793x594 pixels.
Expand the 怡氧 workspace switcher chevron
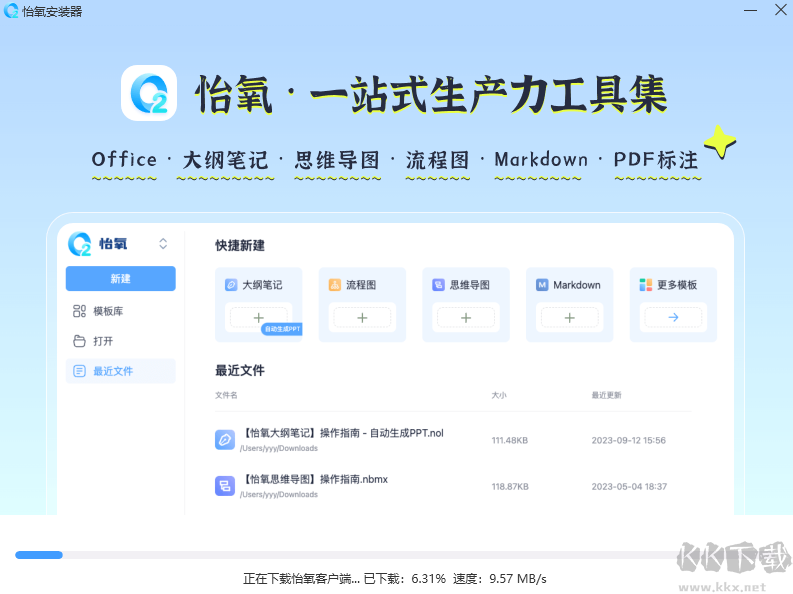click(x=163, y=244)
